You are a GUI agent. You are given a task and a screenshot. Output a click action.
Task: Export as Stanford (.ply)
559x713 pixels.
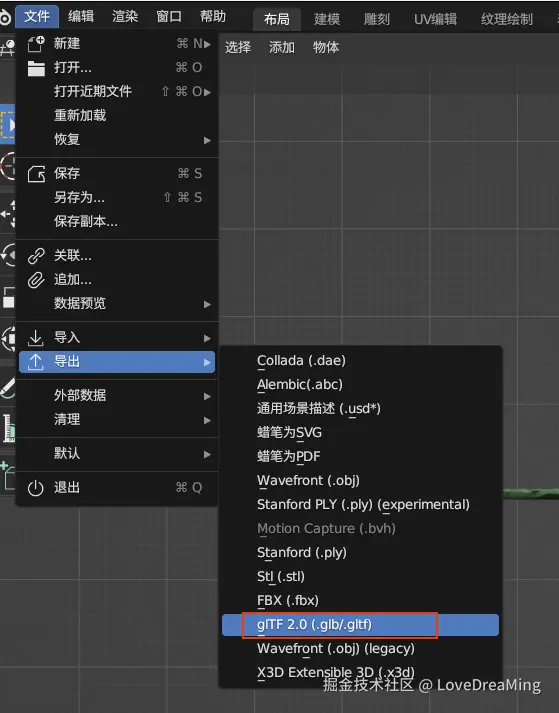[x=360, y=552]
